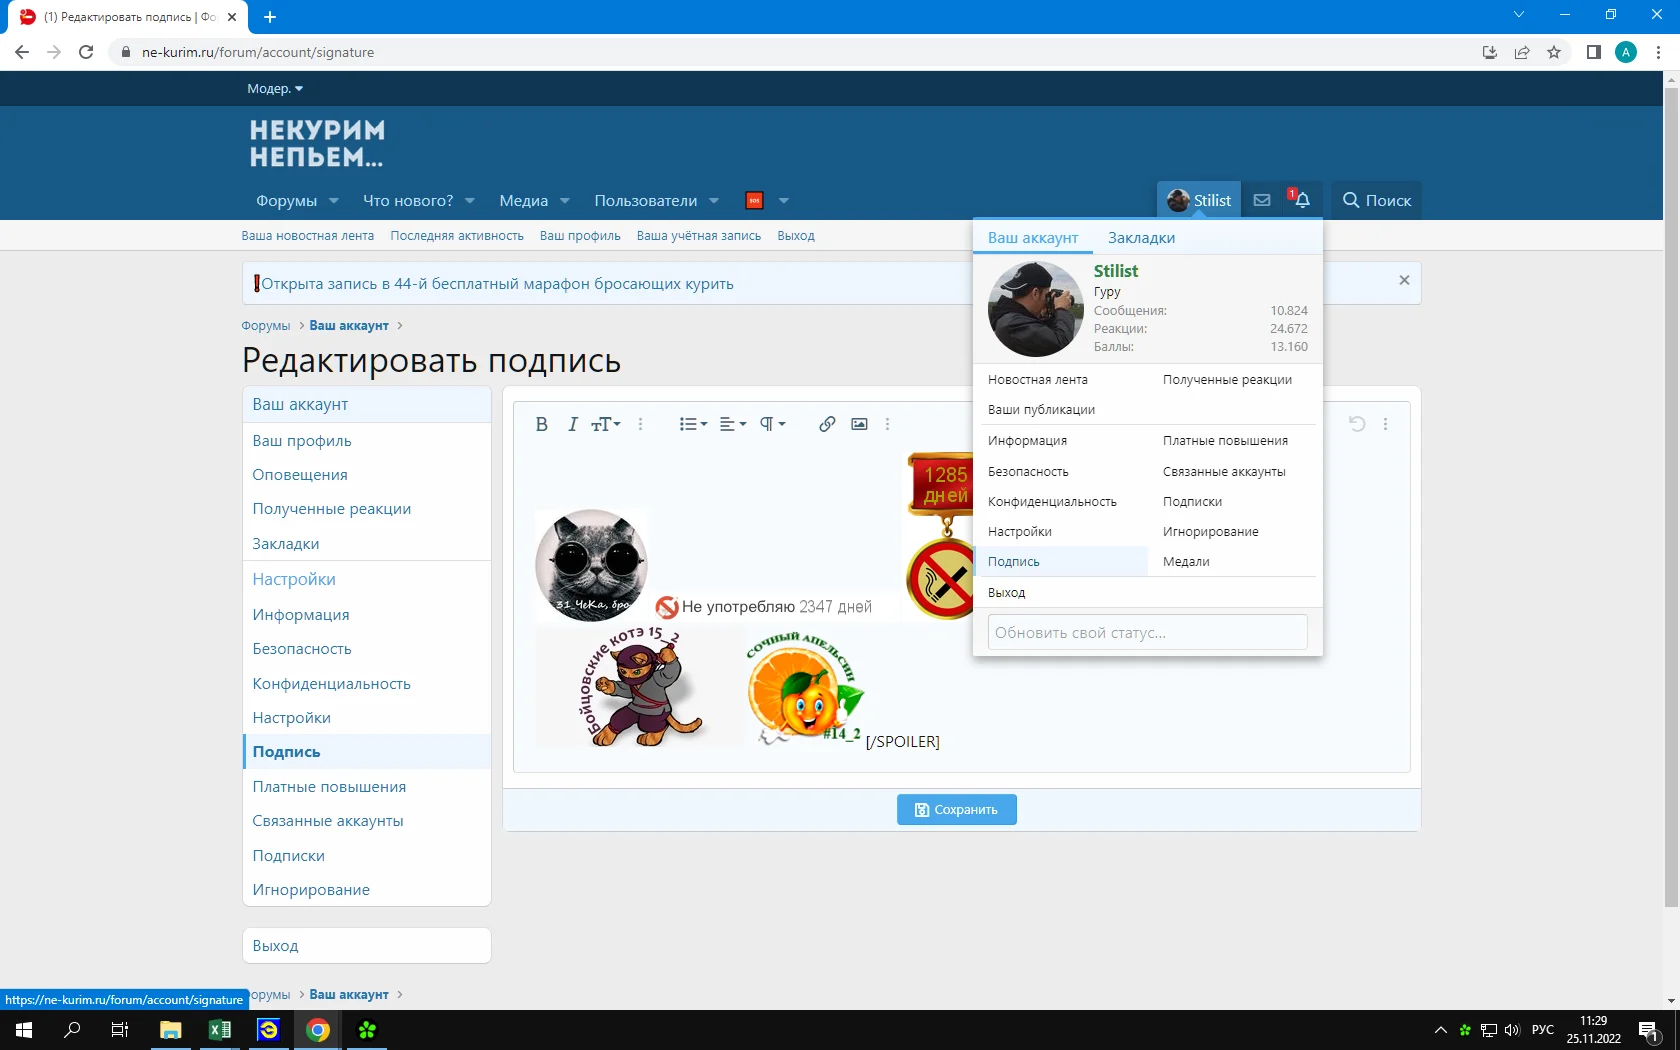The image size is (1680, 1050).
Task: Open Ваш профиль in left sidebar
Action: [x=302, y=441]
